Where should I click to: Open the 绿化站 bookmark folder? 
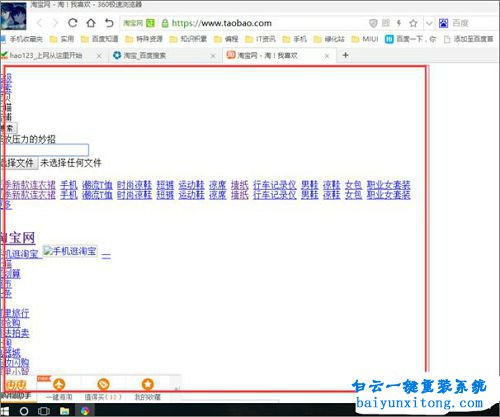[x=329, y=39]
